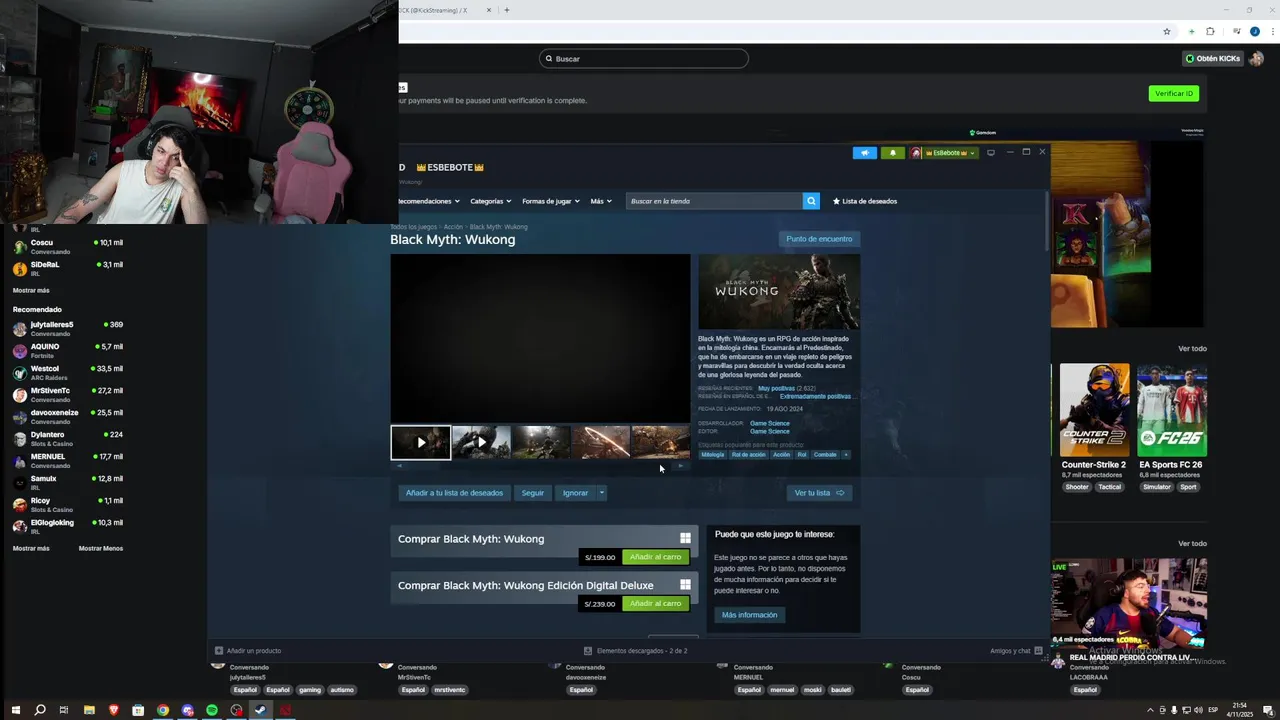Open browser extensions puzzle icon
The height and width of the screenshot is (720, 1280).
pyautogui.click(x=1210, y=32)
